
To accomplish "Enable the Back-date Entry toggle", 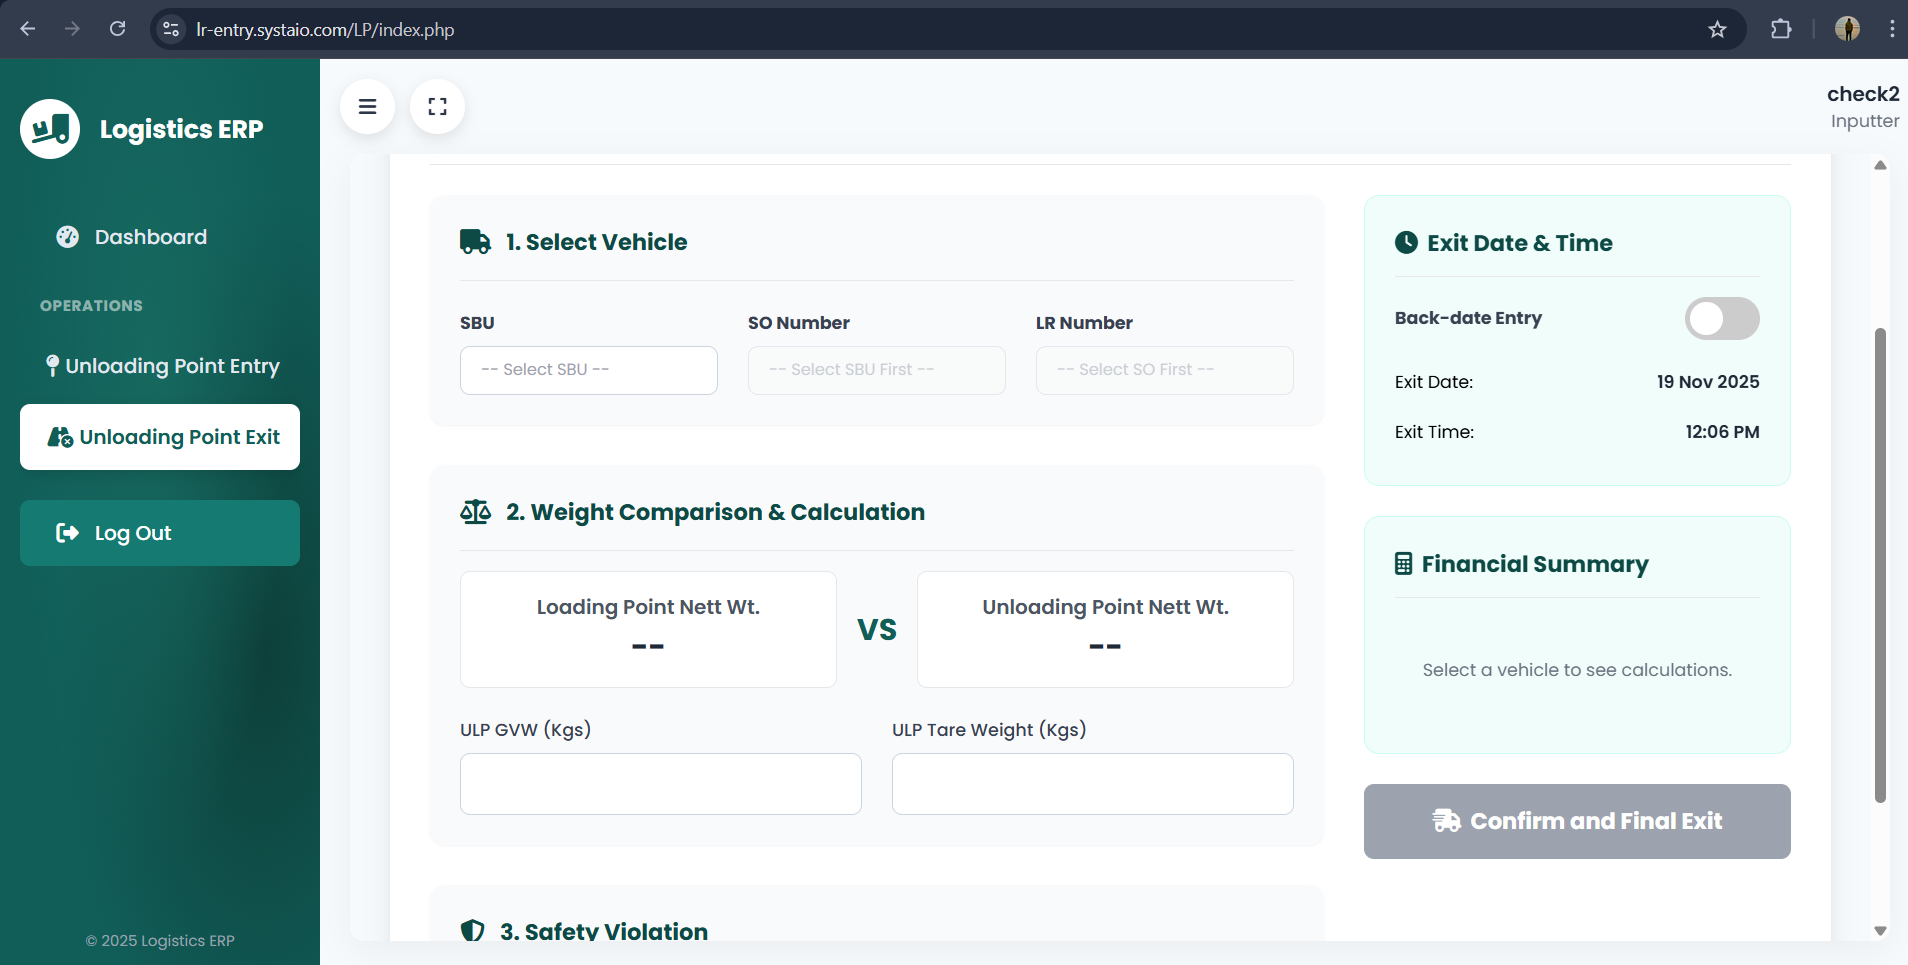I will pyautogui.click(x=1721, y=319).
